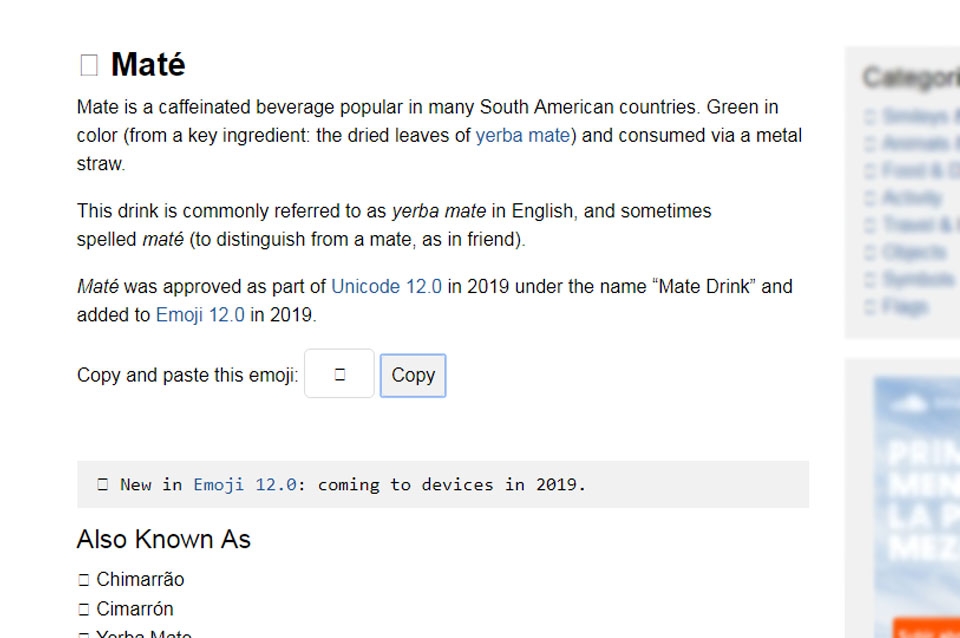Viewport: 960px width, 638px height.
Task: Click the Activity category icon in the sidebar
Action: 870,198
